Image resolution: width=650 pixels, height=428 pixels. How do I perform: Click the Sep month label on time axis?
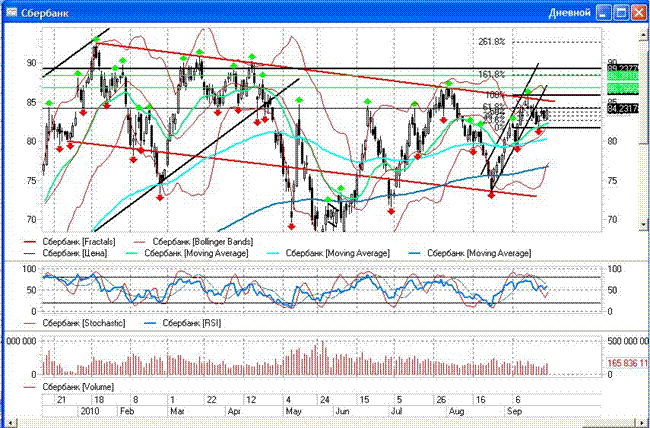(x=512, y=411)
